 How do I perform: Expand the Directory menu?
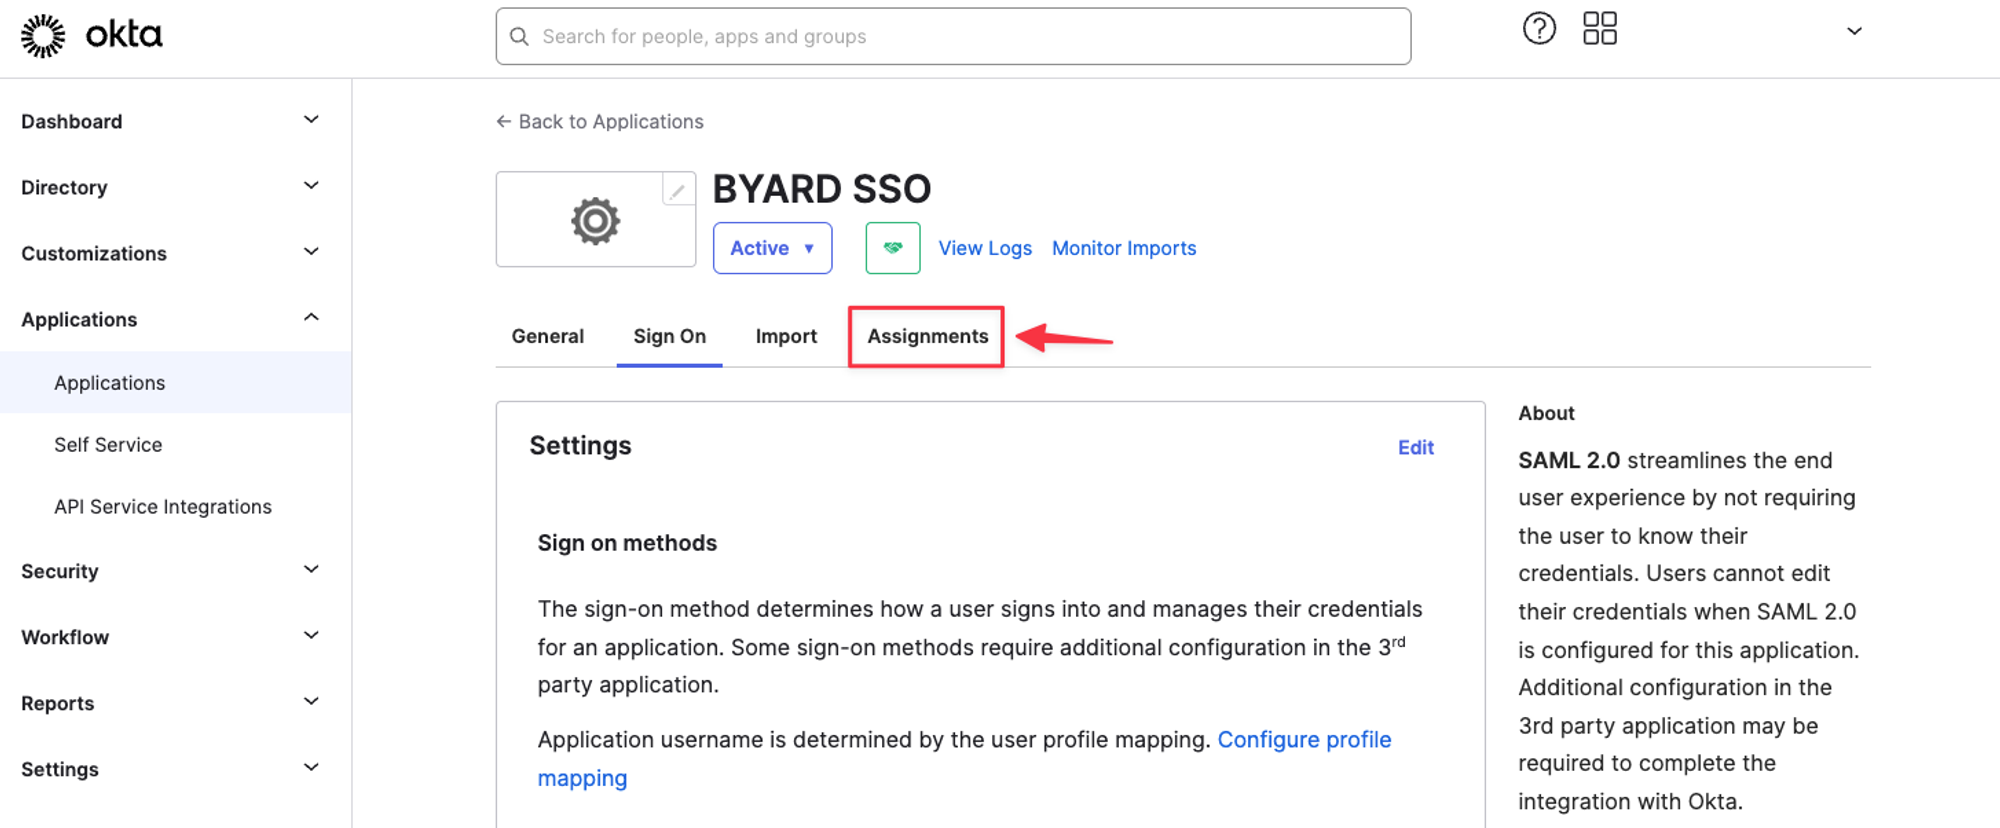click(x=176, y=187)
